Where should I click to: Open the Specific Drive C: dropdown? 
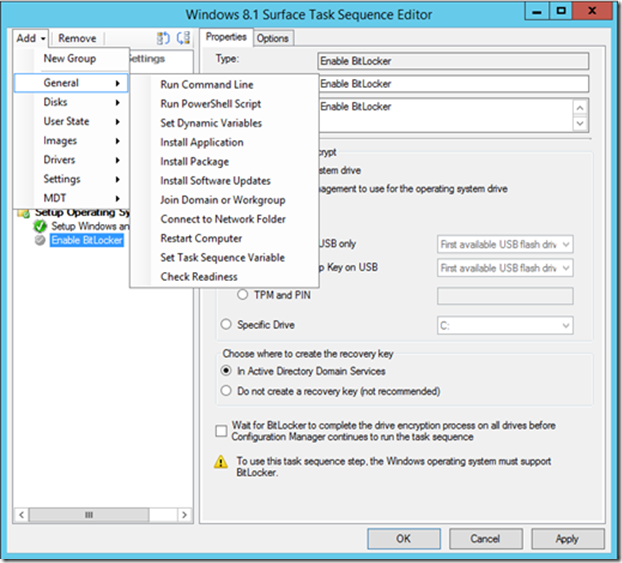coord(505,326)
